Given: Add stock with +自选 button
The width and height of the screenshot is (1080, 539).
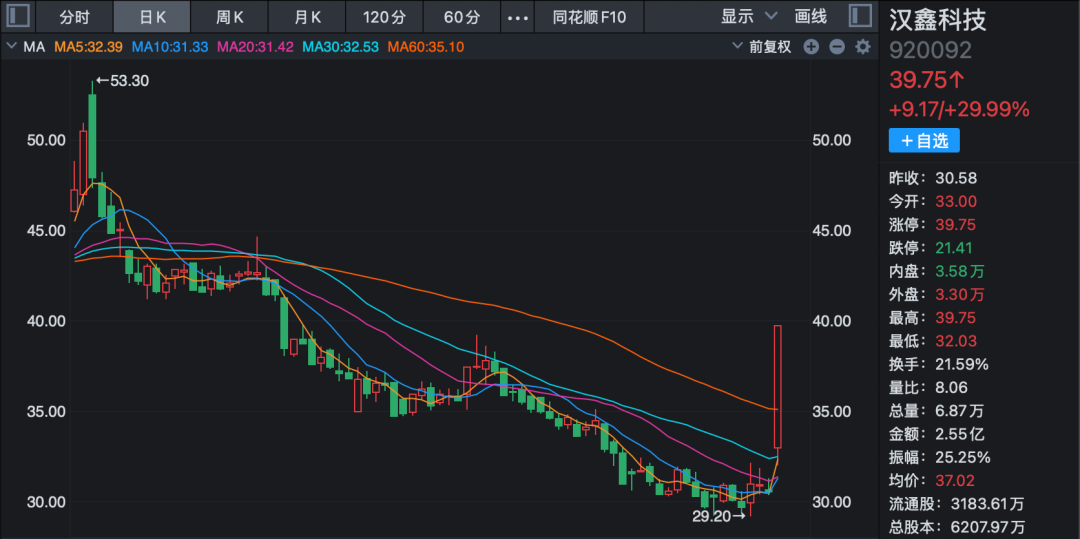Looking at the screenshot, I should point(923,141).
